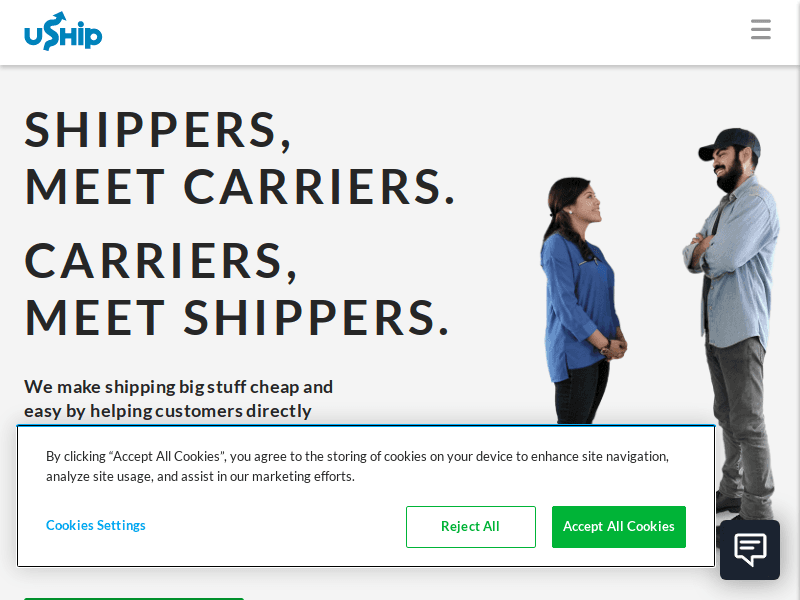Click "easy by helping customers directly" line
This screenshot has height=600, width=800.
pyautogui.click(x=168, y=411)
